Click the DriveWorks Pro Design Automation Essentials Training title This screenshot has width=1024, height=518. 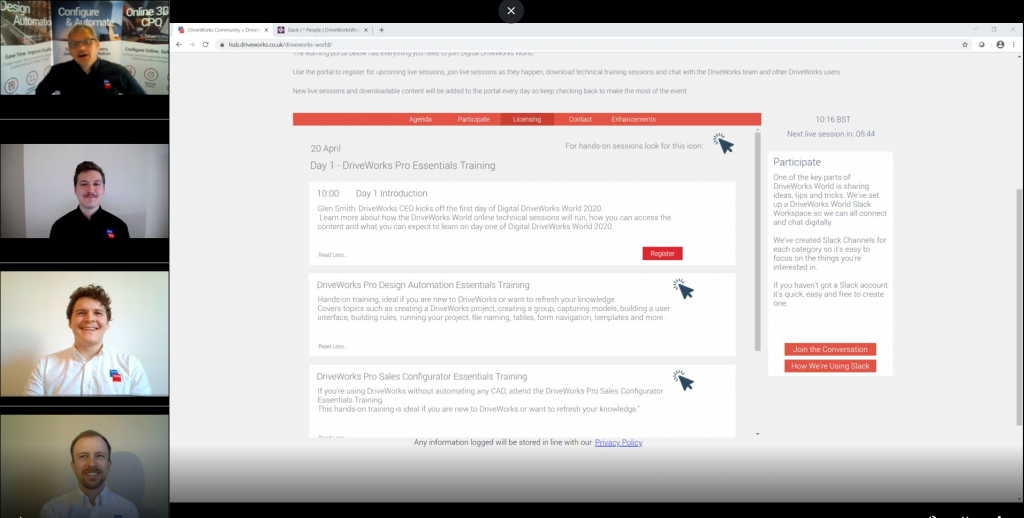(x=423, y=285)
